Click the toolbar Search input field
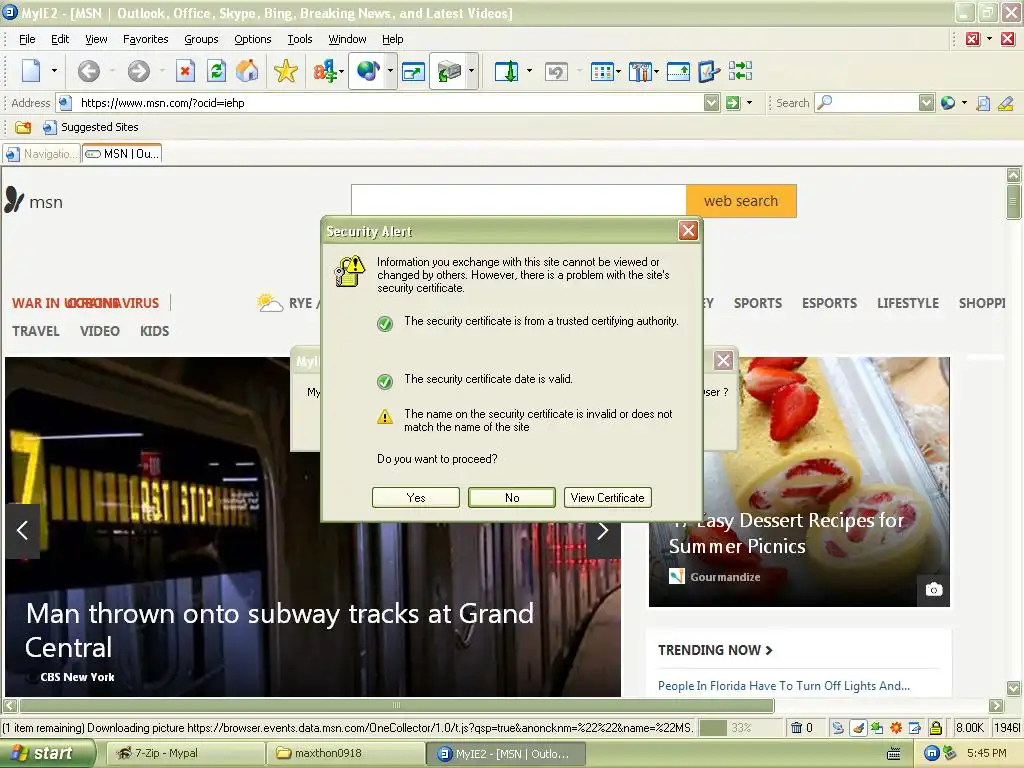 [x=866, y=103]
